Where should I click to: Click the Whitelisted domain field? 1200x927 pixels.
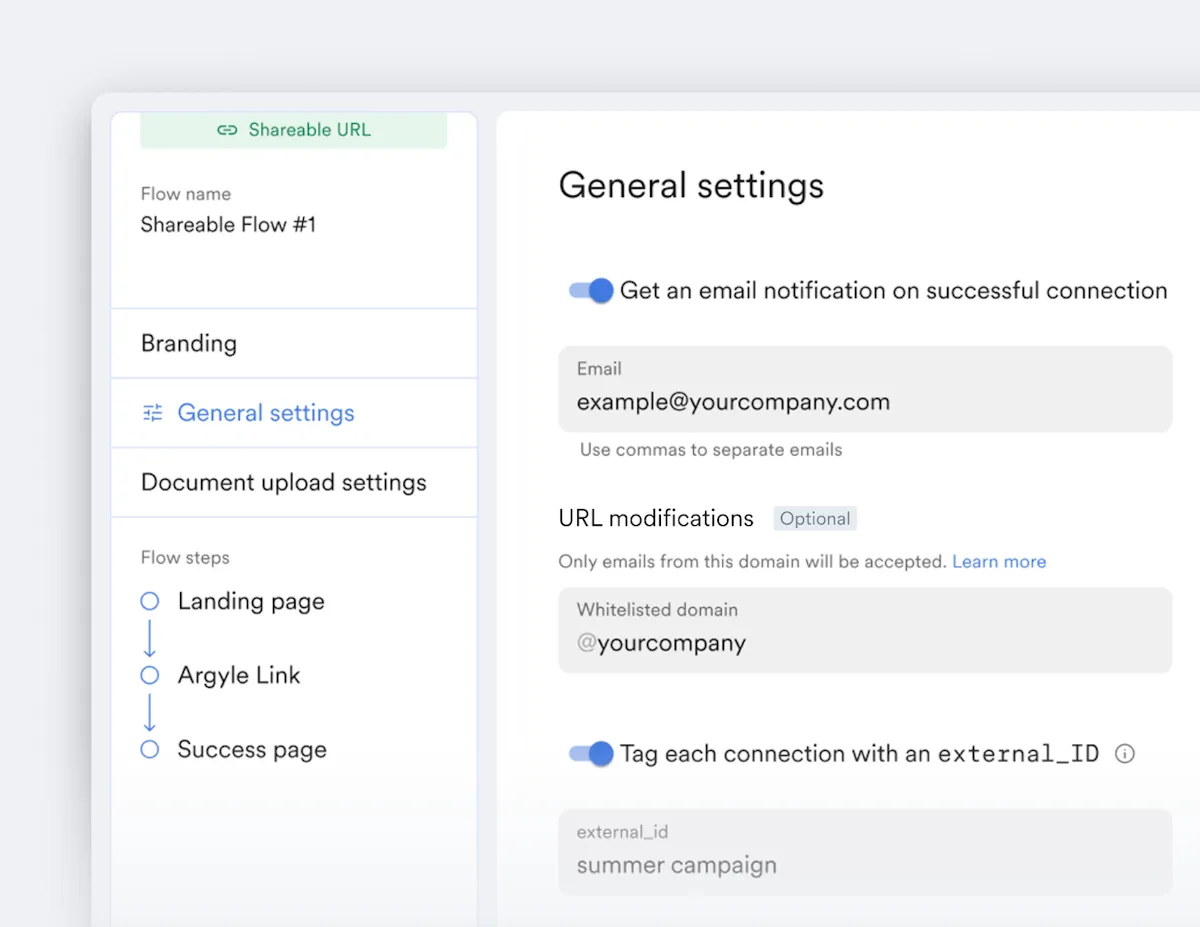[x=865, y=642]
